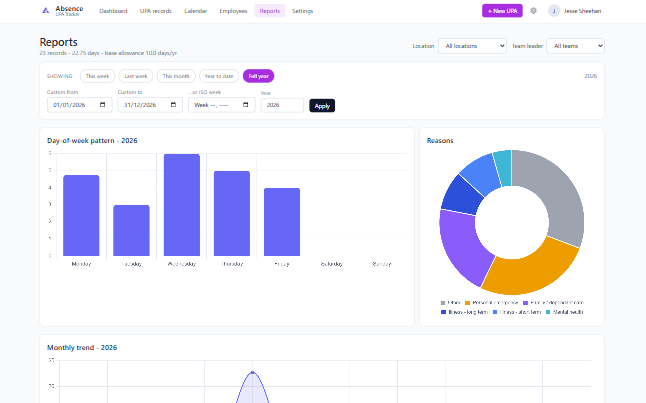The image size is (646, 403).
Task: Click the teal segment of Reasons donut
Action: [503, 167]
